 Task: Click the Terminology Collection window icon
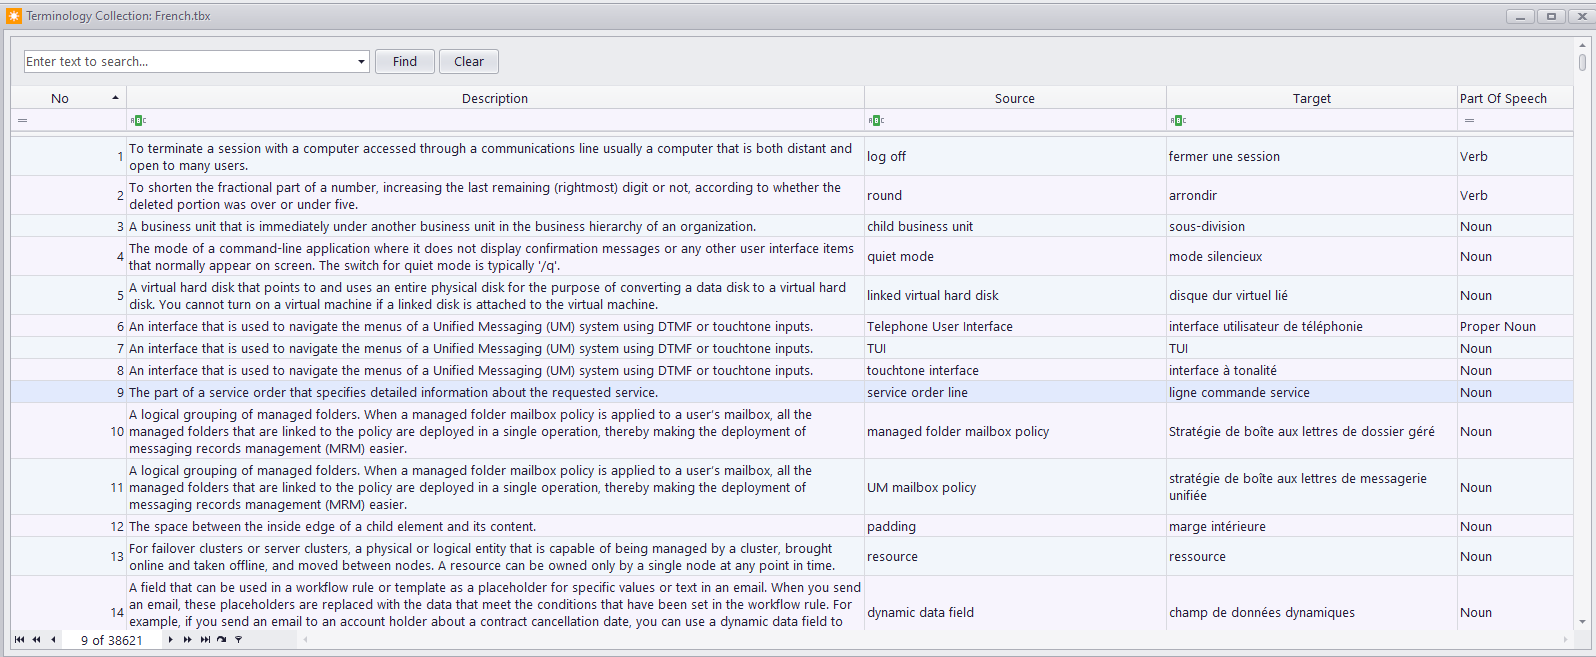click(x=13, y=16)
